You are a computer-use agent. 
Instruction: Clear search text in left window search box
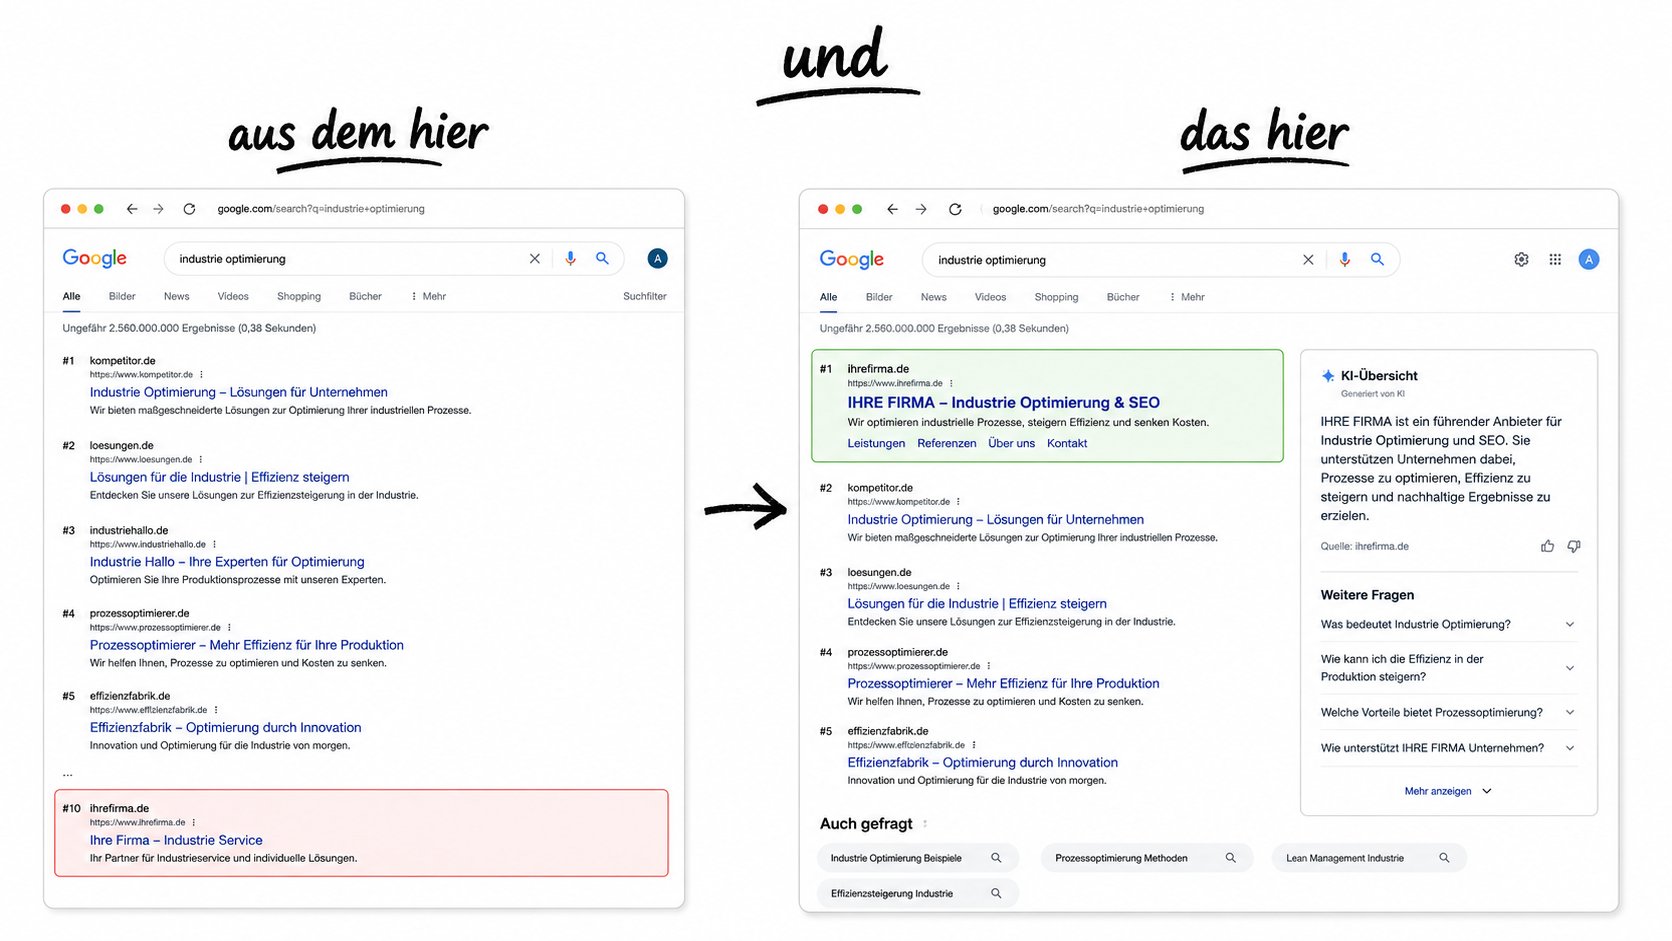(535, 259)
